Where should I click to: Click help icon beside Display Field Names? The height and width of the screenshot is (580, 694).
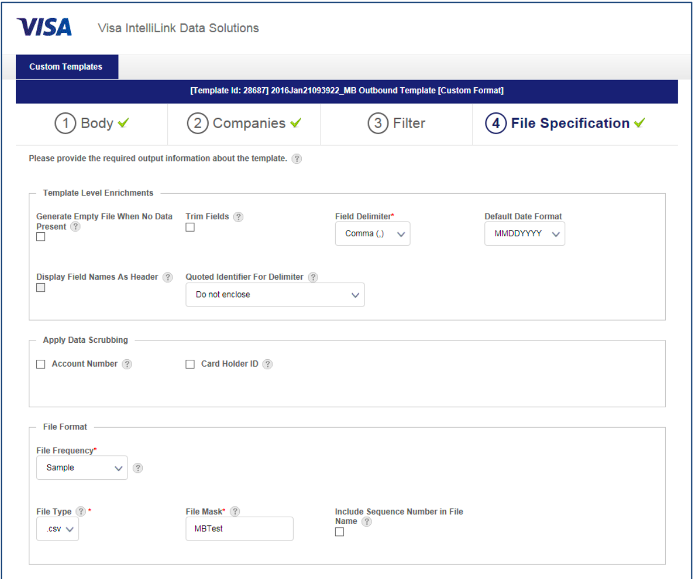click(x=166, y=277)
